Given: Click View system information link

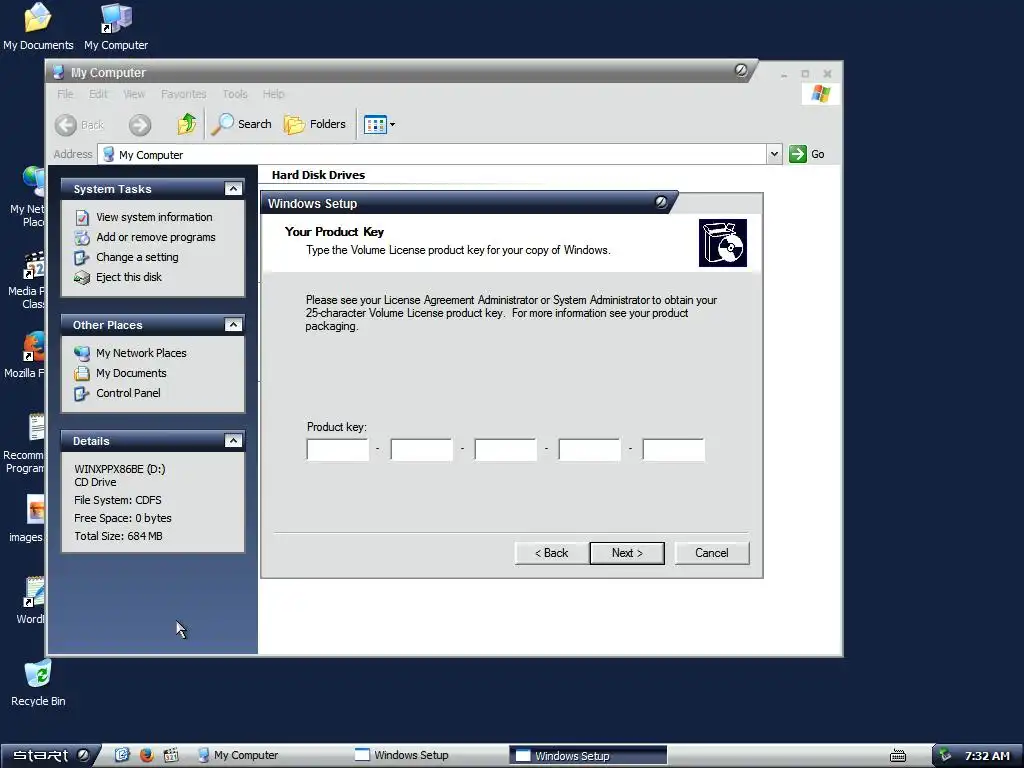Looking at the screenshot, I should [154, 217].
